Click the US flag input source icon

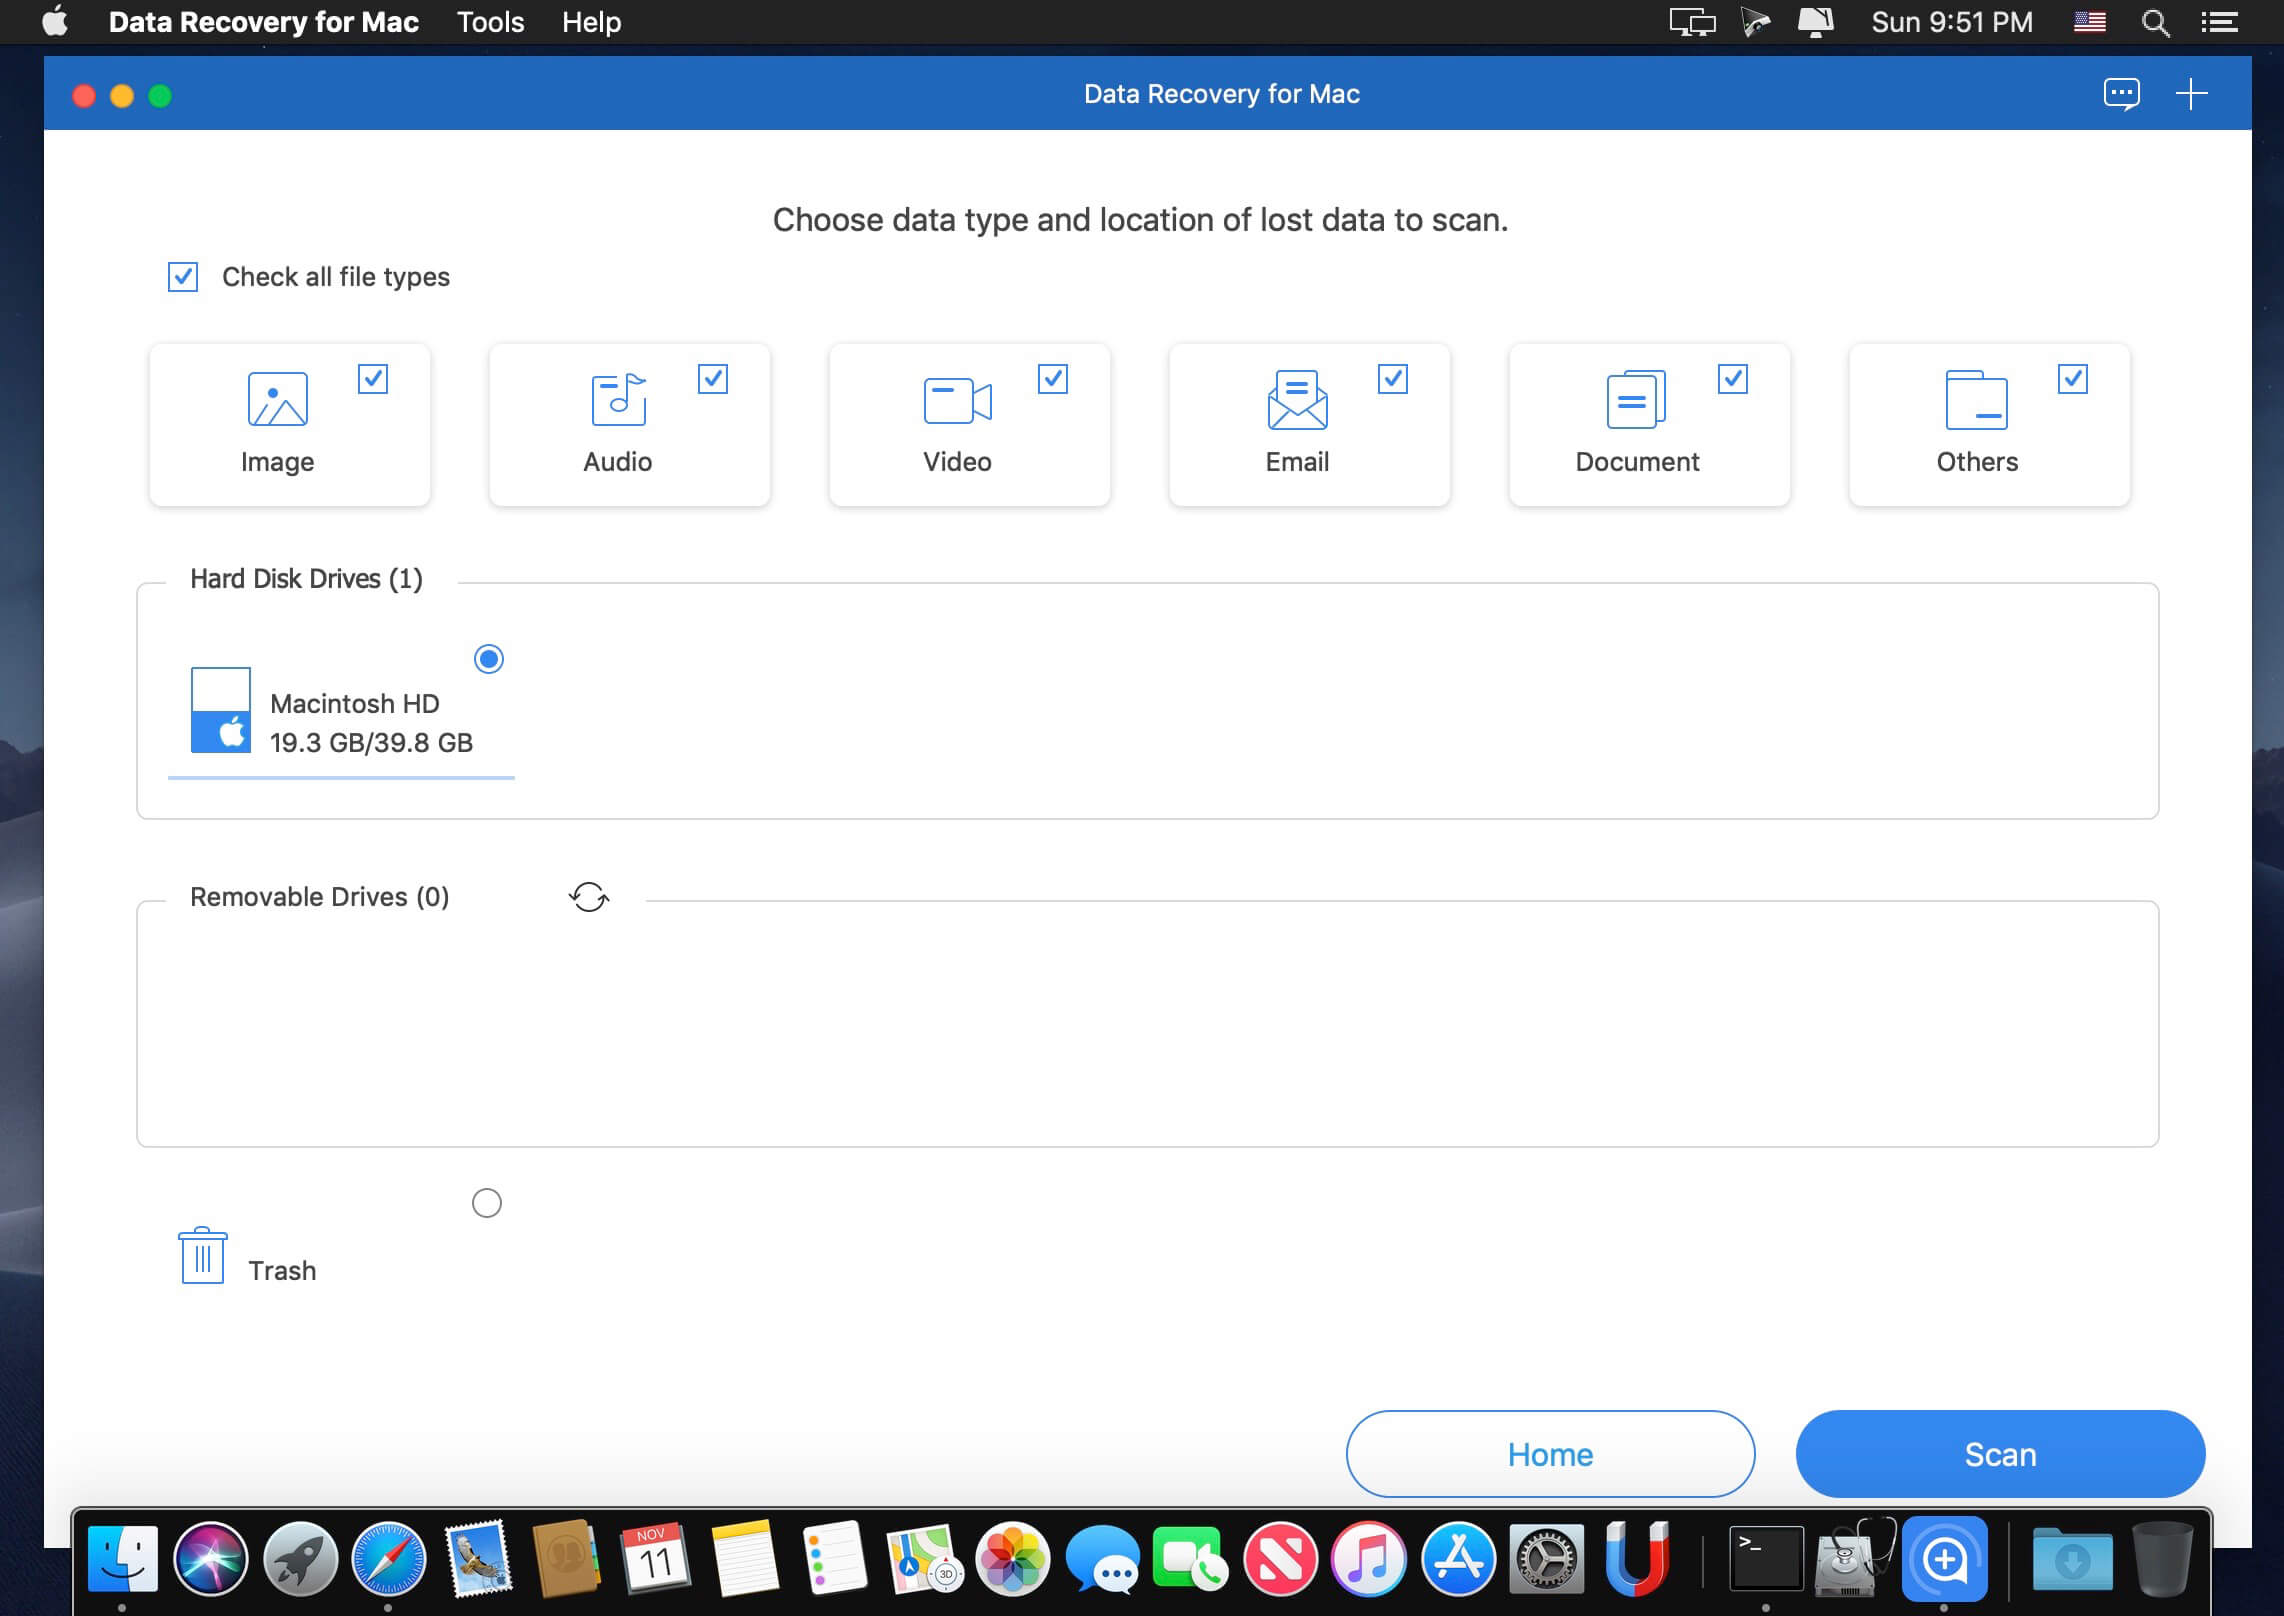2090,22
